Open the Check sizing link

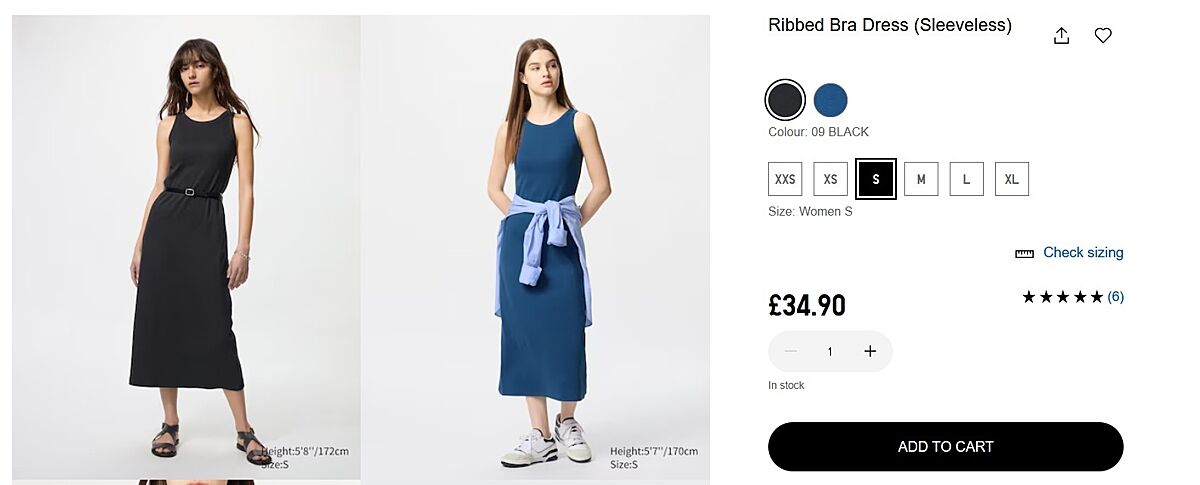[1083, 253]
